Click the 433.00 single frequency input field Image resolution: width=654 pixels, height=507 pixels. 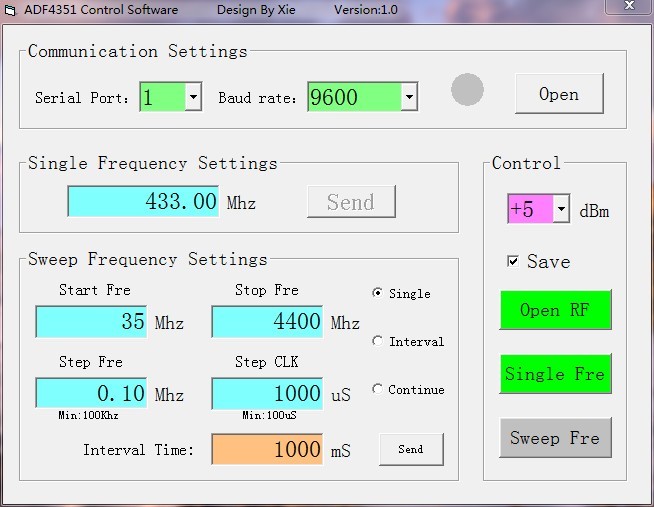(144, 202)
